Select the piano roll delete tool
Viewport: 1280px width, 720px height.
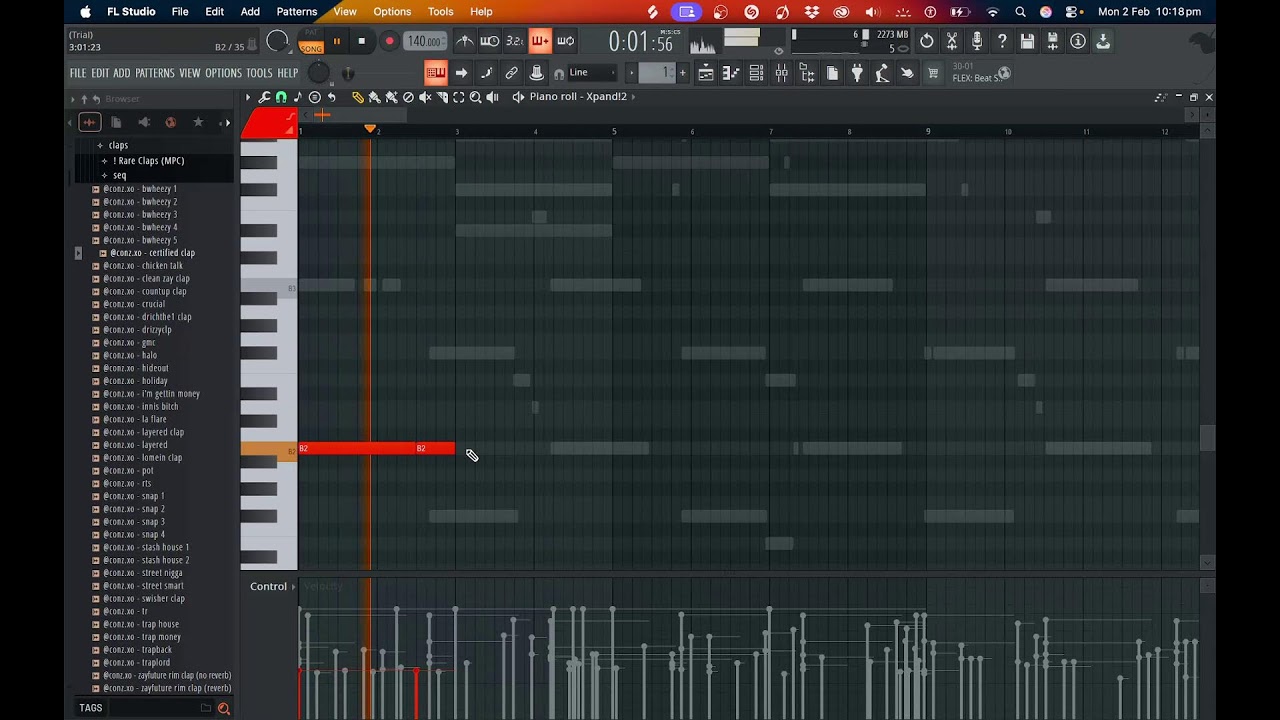408,97
